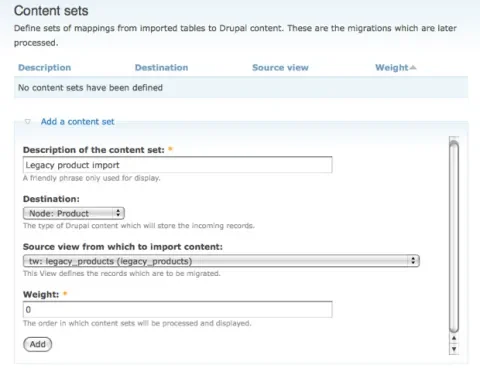Open the tw: legacy_products source view dropdown
Image resolution: width=480 pixels, height=375 pixels.
coord(221,261)
